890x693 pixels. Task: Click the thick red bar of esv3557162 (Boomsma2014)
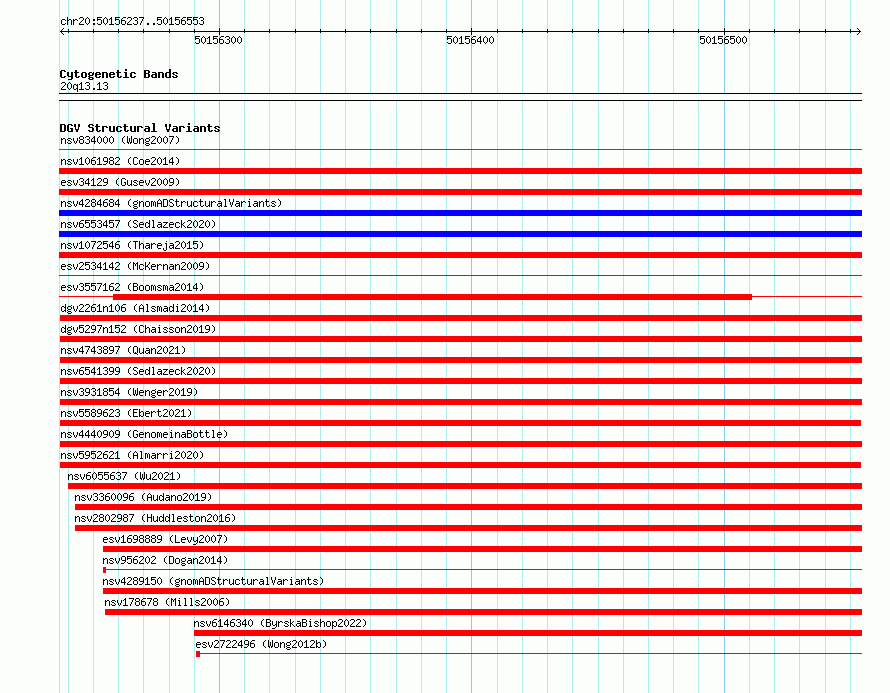(433, 297)
